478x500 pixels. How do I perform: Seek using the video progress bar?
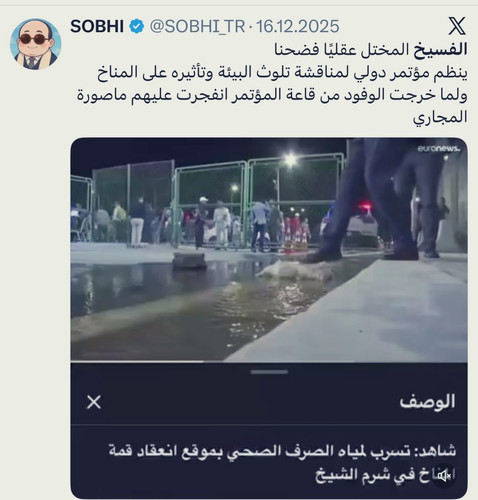(x=269, y=361)
